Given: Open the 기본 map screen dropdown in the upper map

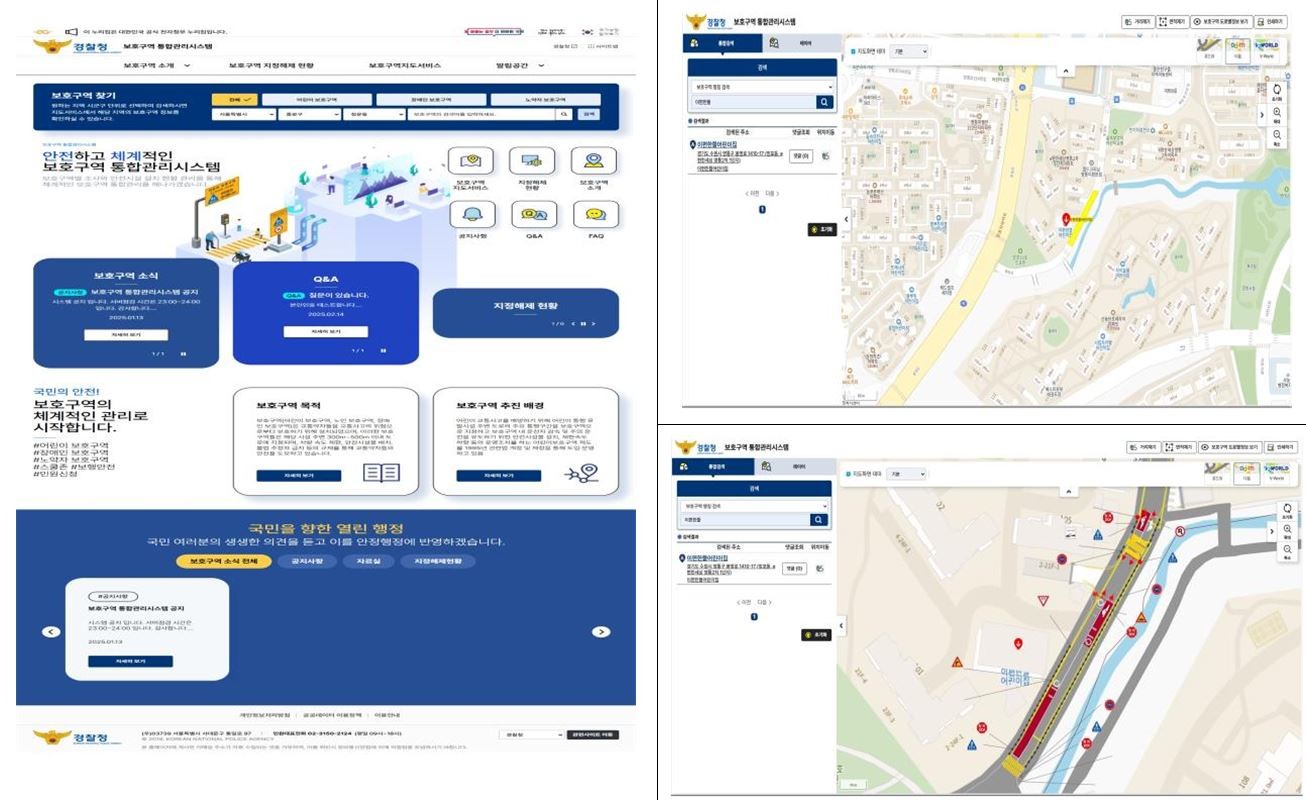Looking at the screenshot, I should click(909, 51).
